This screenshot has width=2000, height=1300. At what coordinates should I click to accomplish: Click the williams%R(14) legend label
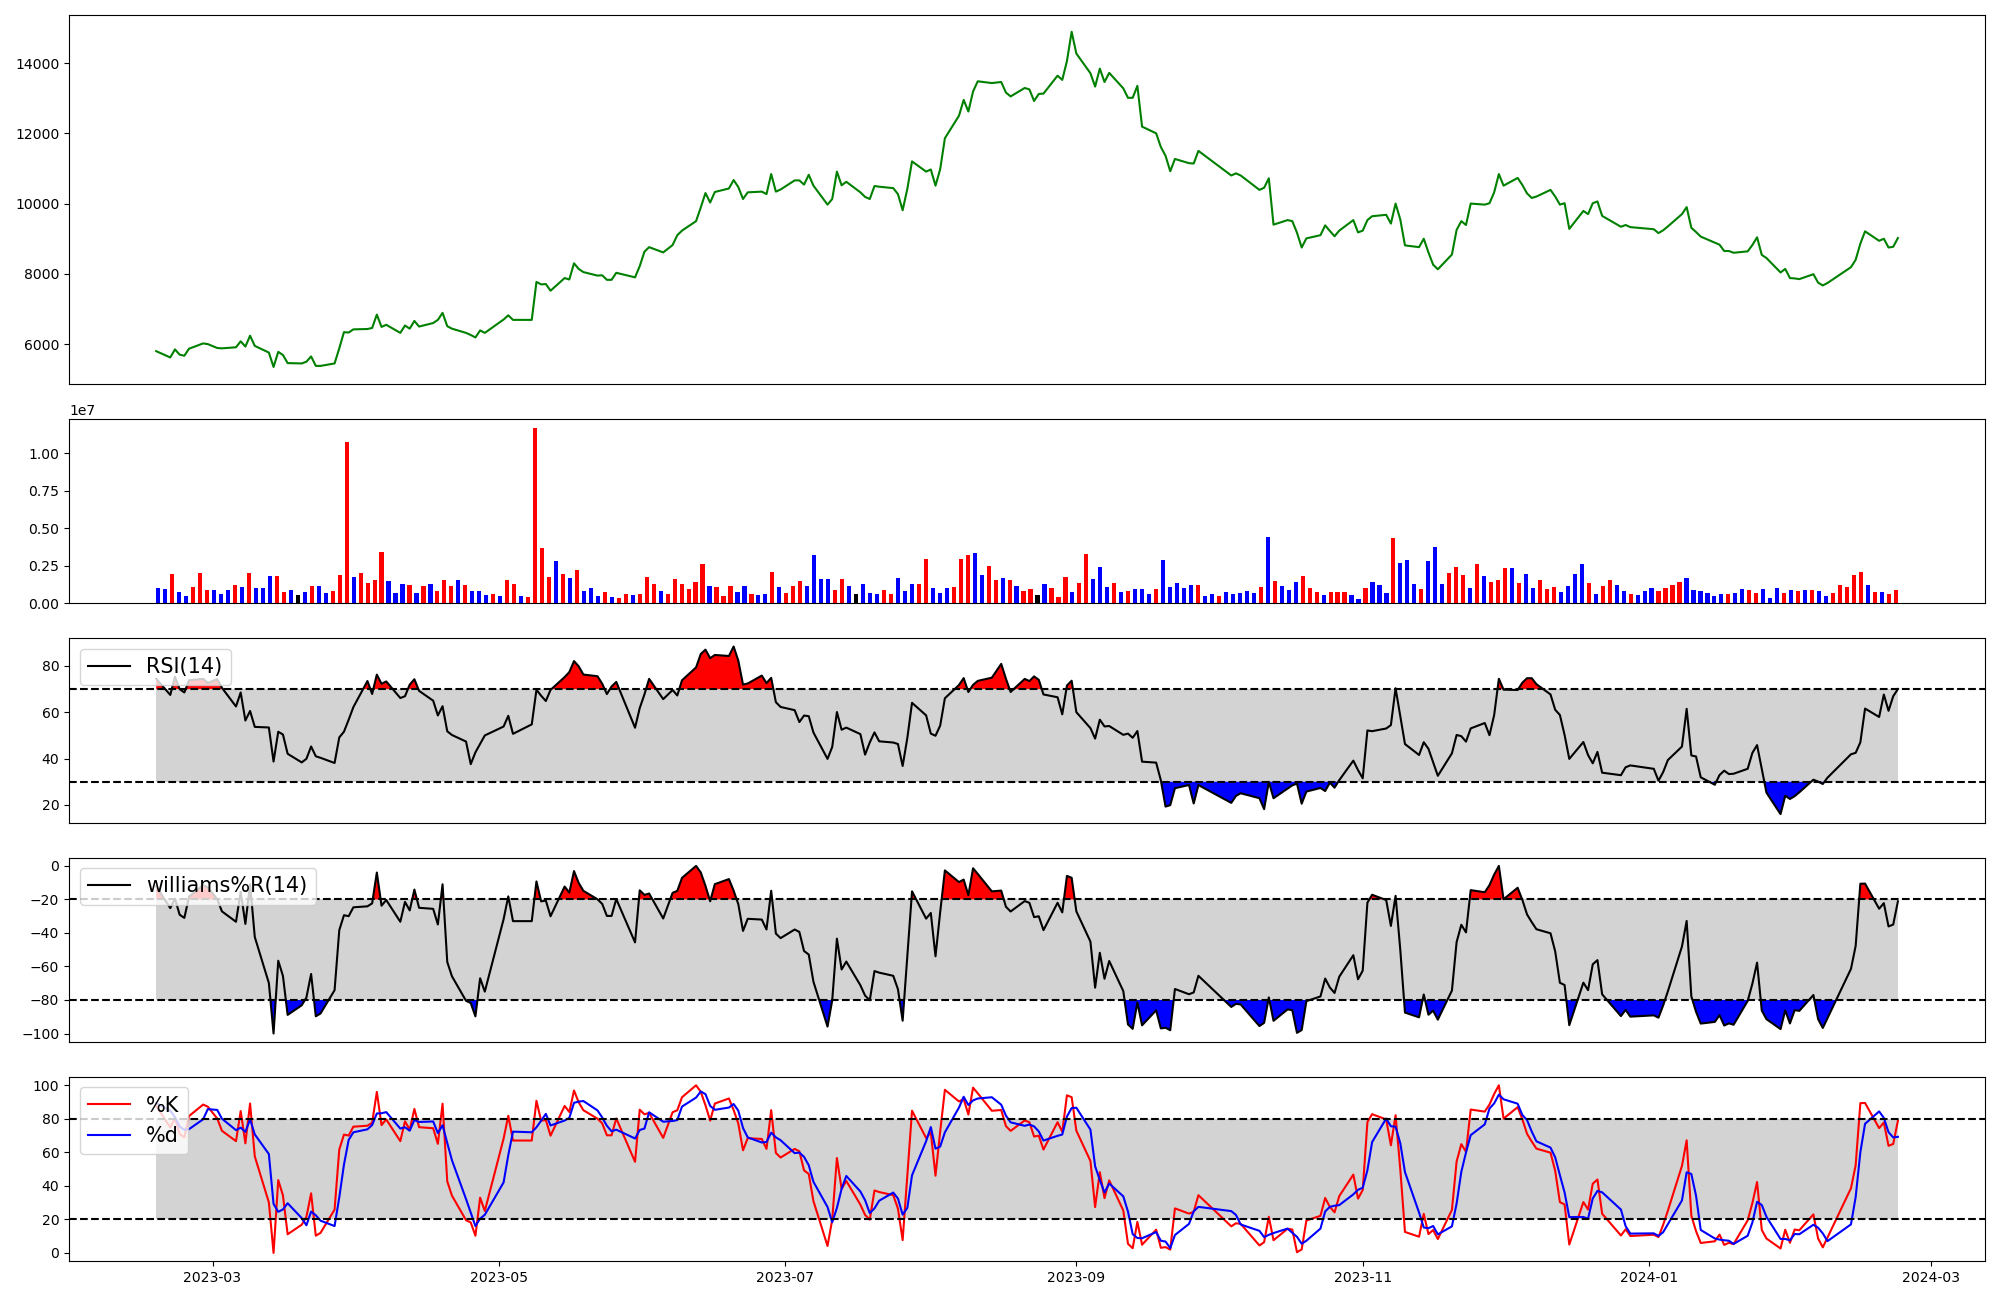[226, 885]
